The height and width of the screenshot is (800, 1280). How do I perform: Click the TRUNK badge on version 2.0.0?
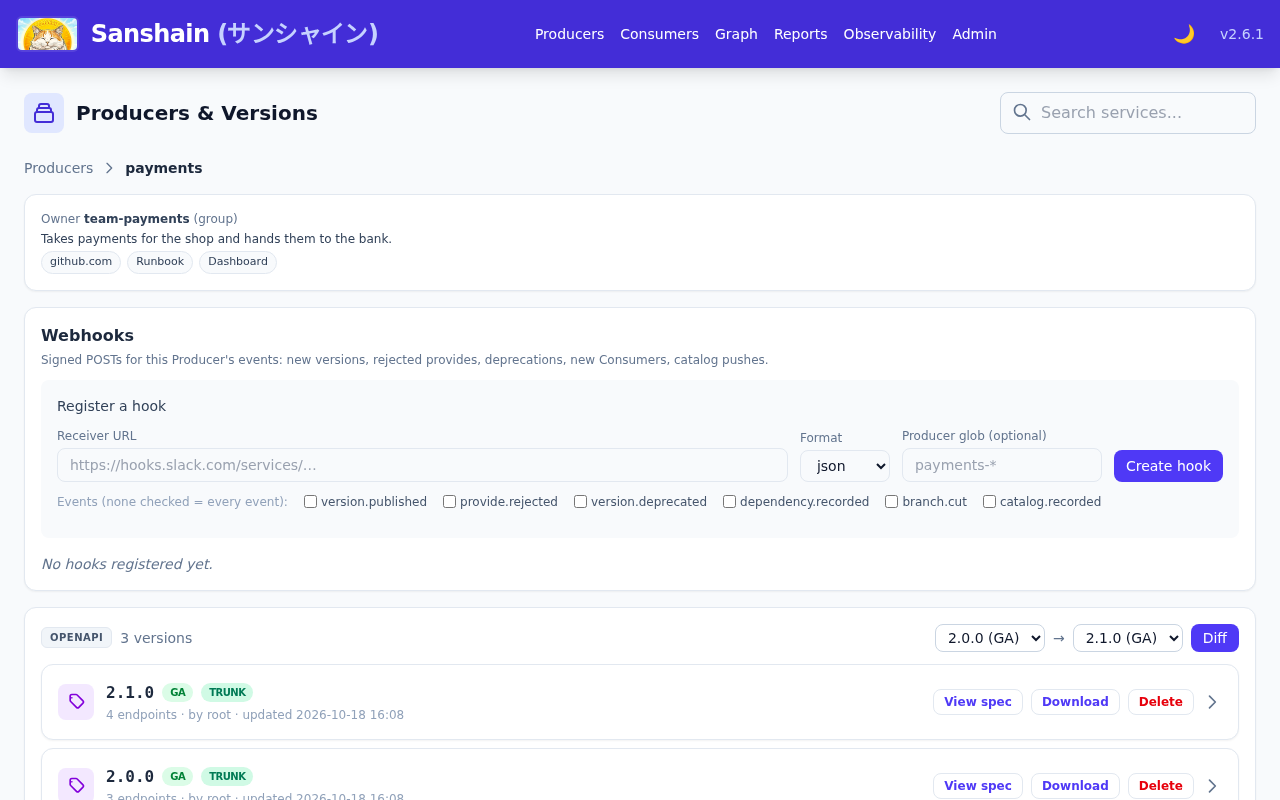[x=227, y=776]
